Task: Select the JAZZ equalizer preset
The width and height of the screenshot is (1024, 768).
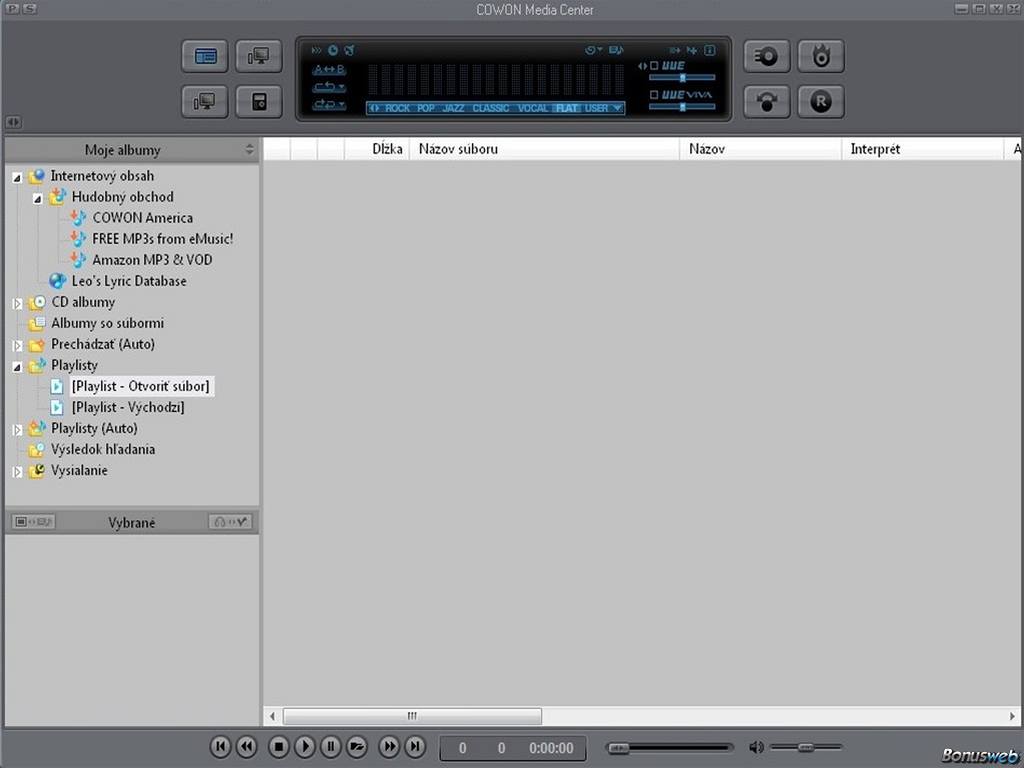Action: (453, 108)
